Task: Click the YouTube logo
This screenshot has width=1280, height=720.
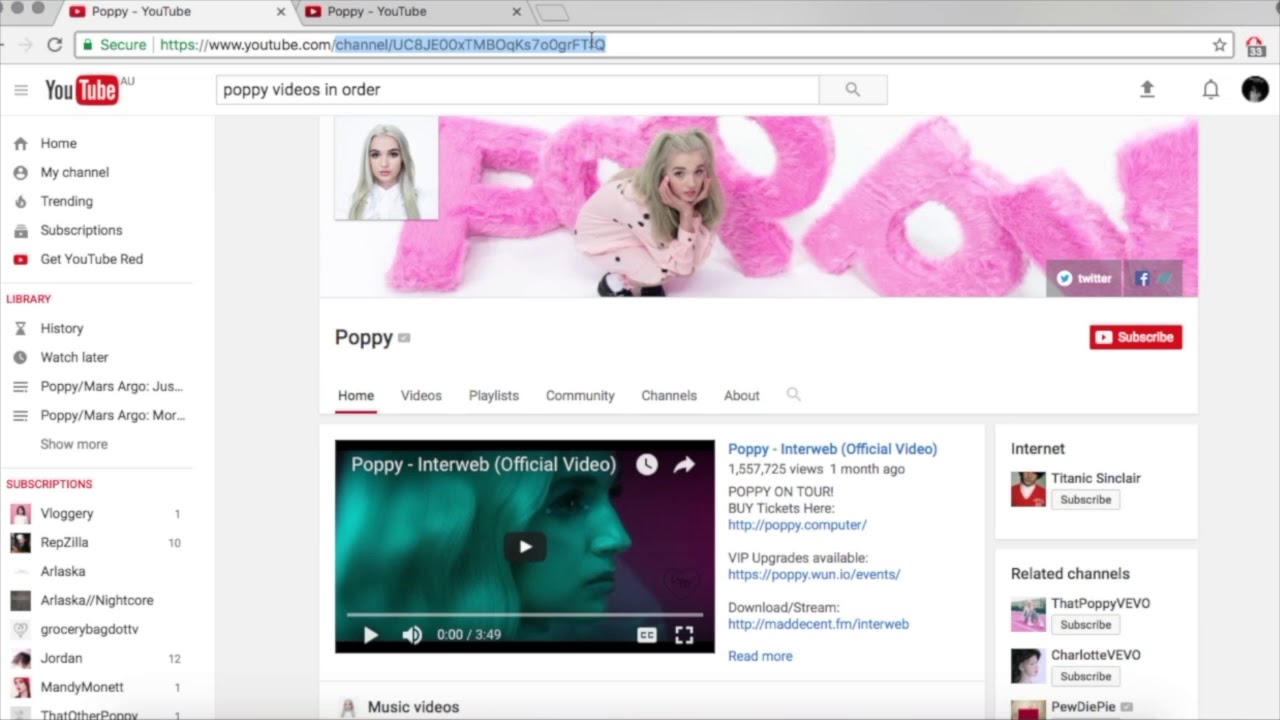Action: pyautogui.click(x=82, y=90)
